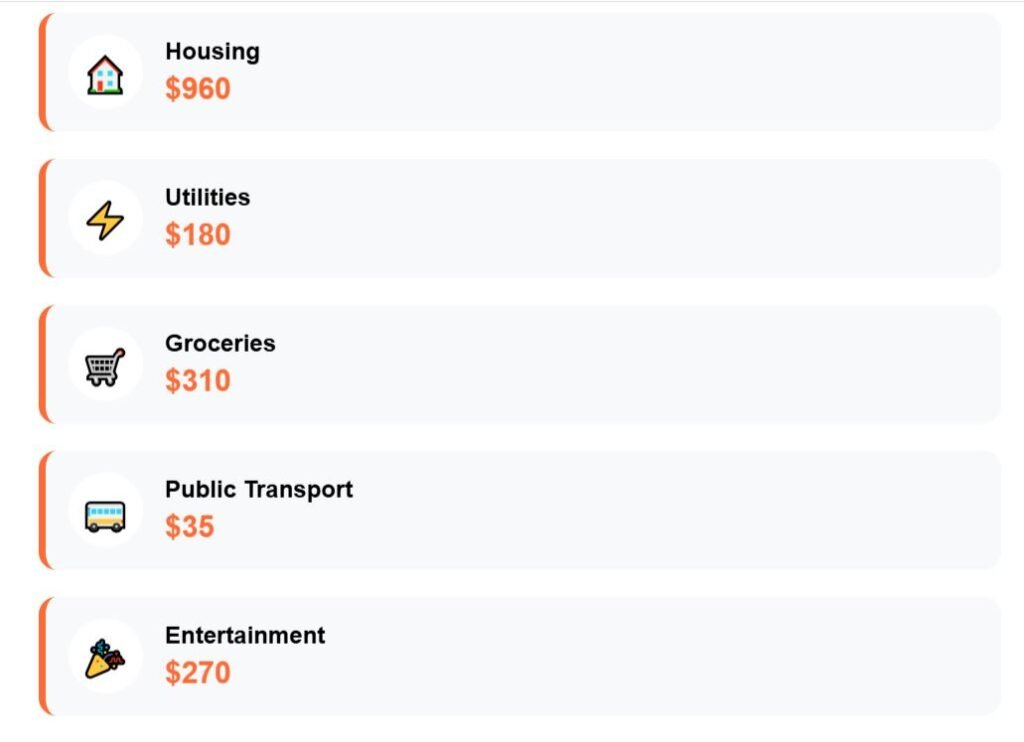Click the $180 utilities amount
Image resolution: width=1024 pixels, height=742 pixels.
click(x=198, y=235)
